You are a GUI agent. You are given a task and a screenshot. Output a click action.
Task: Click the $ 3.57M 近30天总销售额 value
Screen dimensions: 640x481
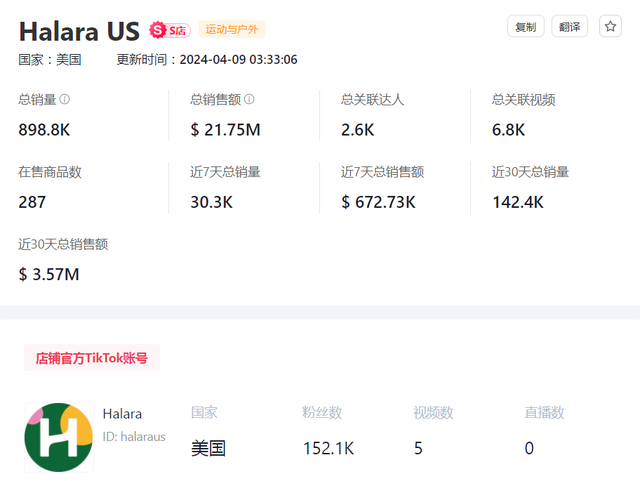[49, 274]
